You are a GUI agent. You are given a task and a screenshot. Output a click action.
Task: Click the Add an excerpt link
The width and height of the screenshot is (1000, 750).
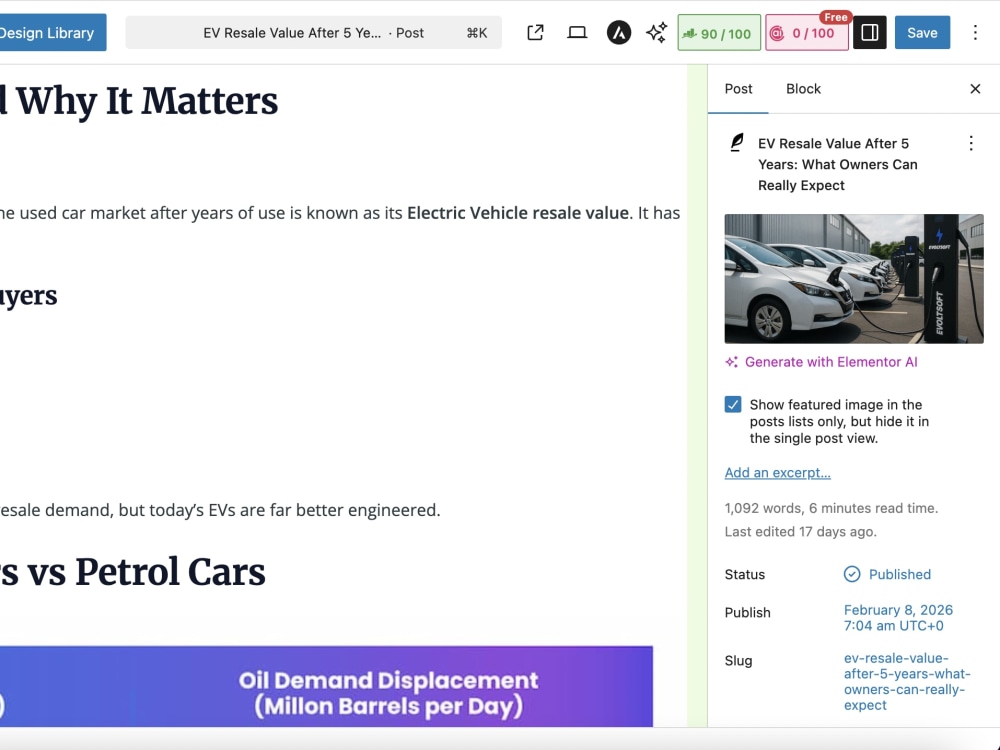click(x=777, y=473)
